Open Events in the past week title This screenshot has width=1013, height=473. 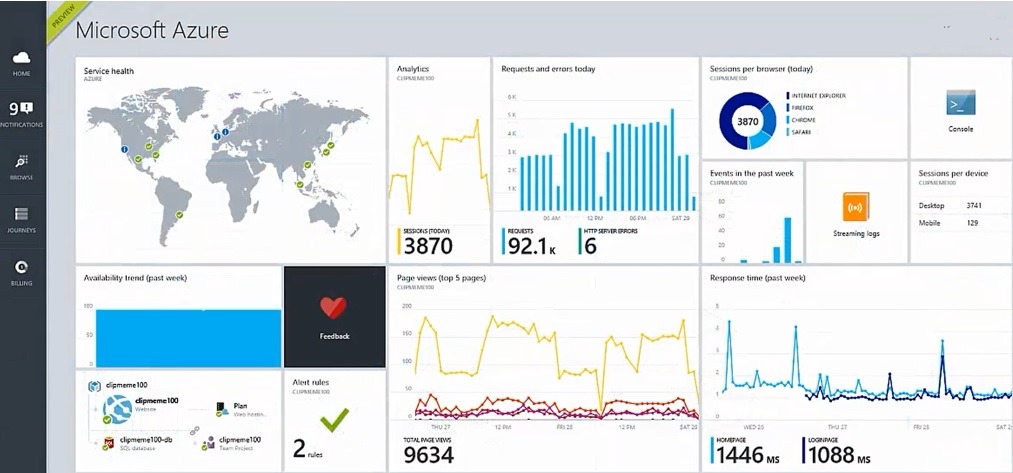tap(752, 173)
